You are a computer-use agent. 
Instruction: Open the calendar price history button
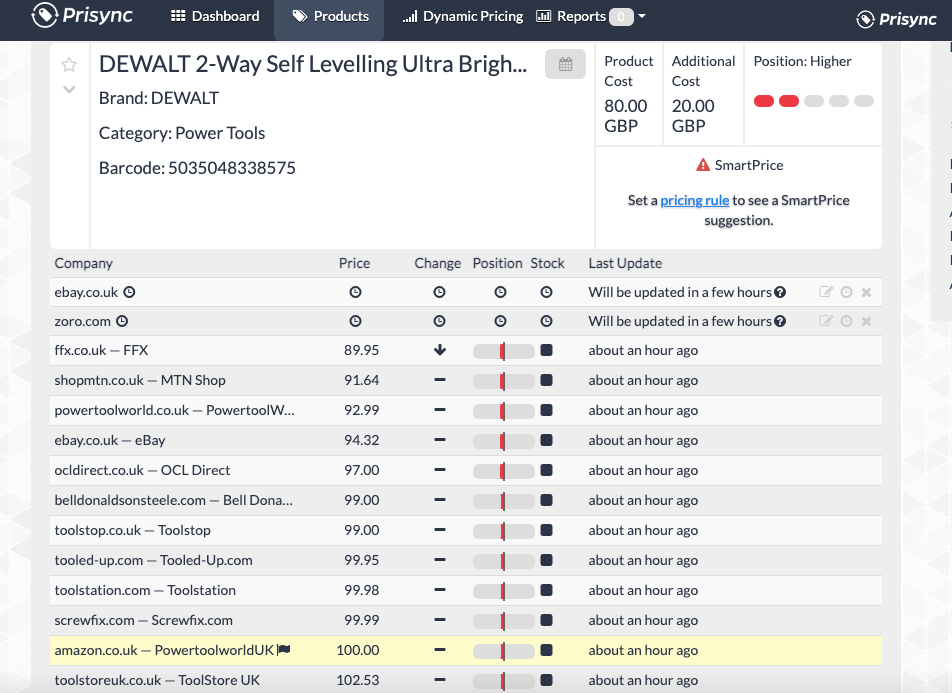click(565, 64)
